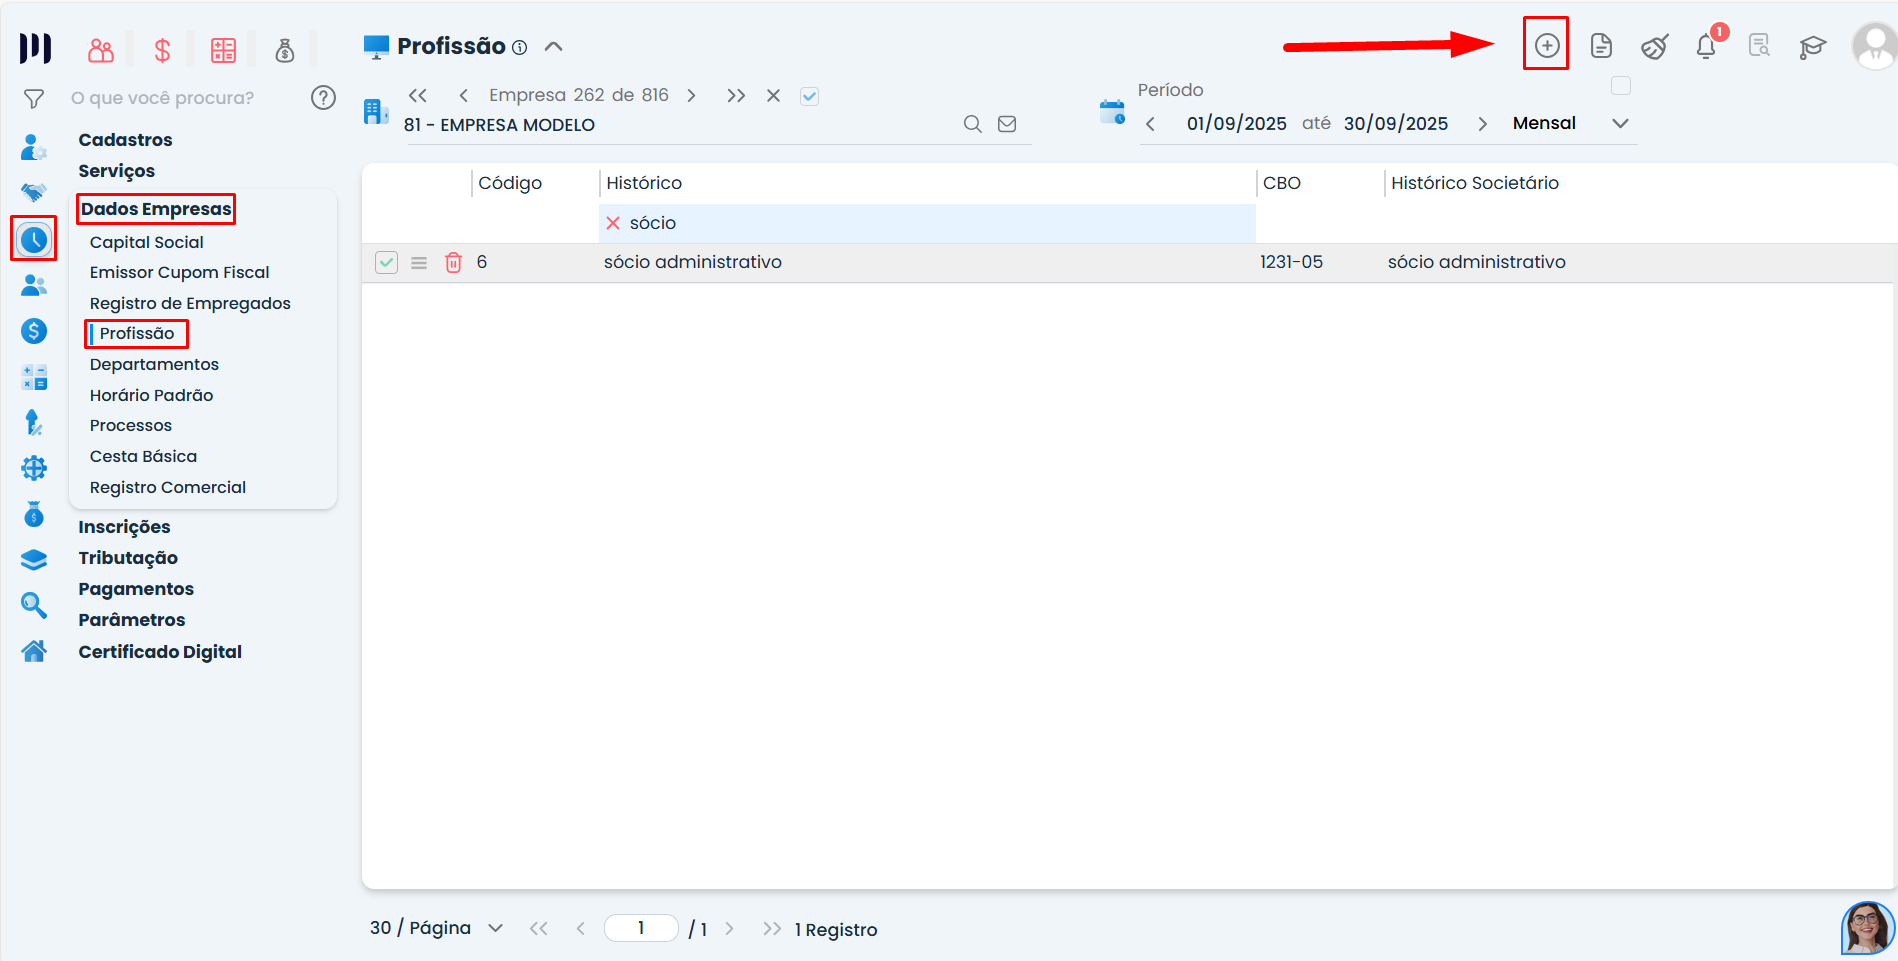1898x961 pixels.
Task: Select the stacked layers sidebar icon
Action: click(x=34, y=559)
